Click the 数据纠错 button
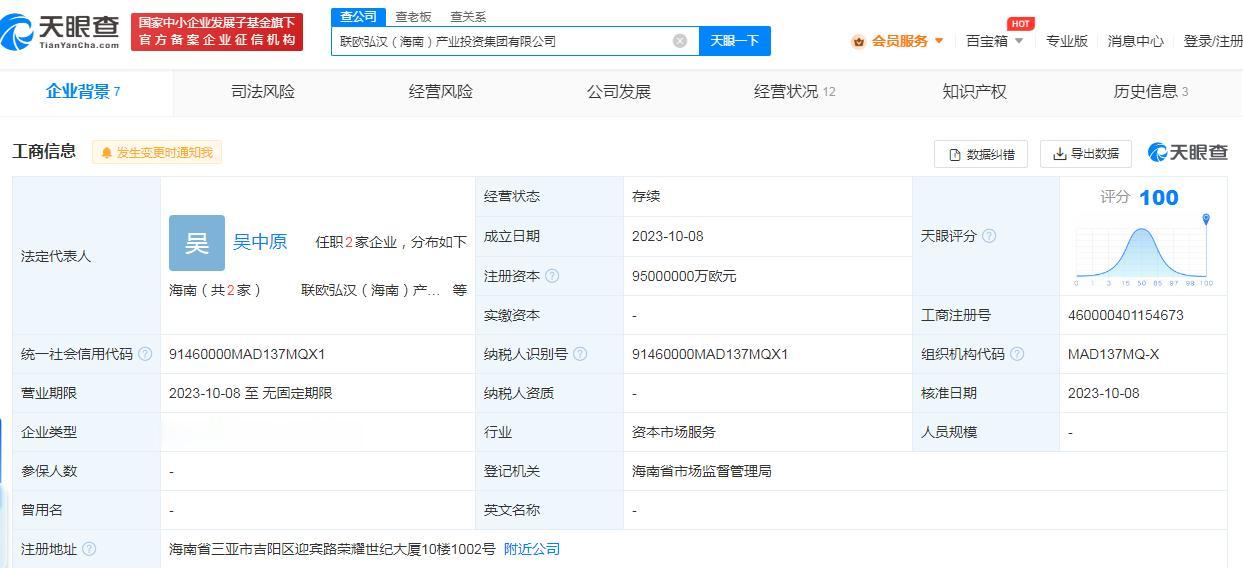This screenshot has width=1243, height=568. pyautogui.click(x=981, y=154)
